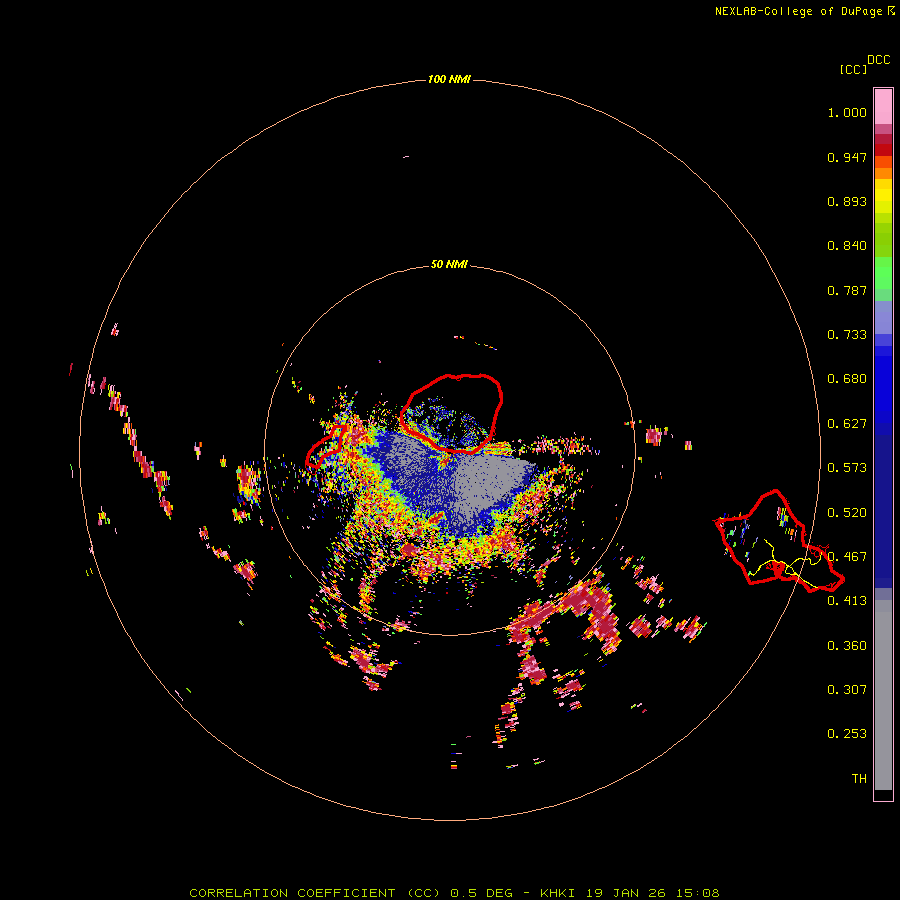The height and width of the screenshot is (900, 900).
Task: Click the TH threshold label
Action: pyautogui.click(x=859, y=779)
